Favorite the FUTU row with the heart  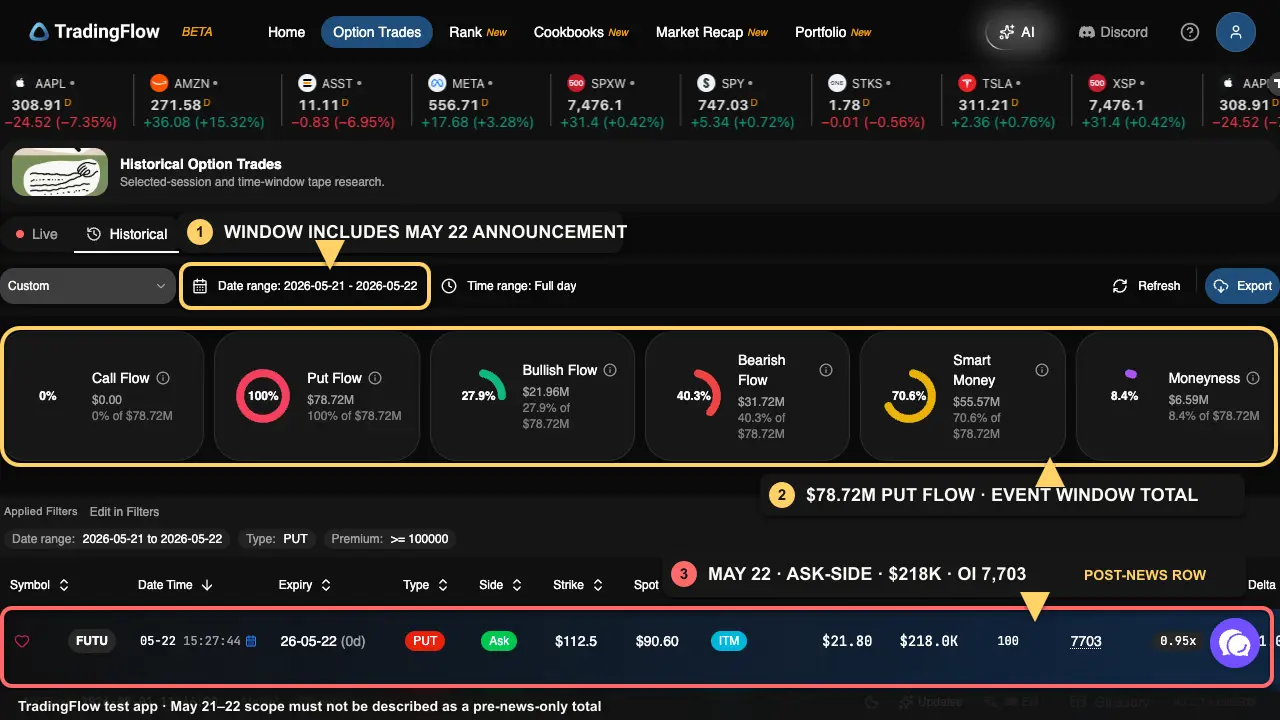(22, 641)
